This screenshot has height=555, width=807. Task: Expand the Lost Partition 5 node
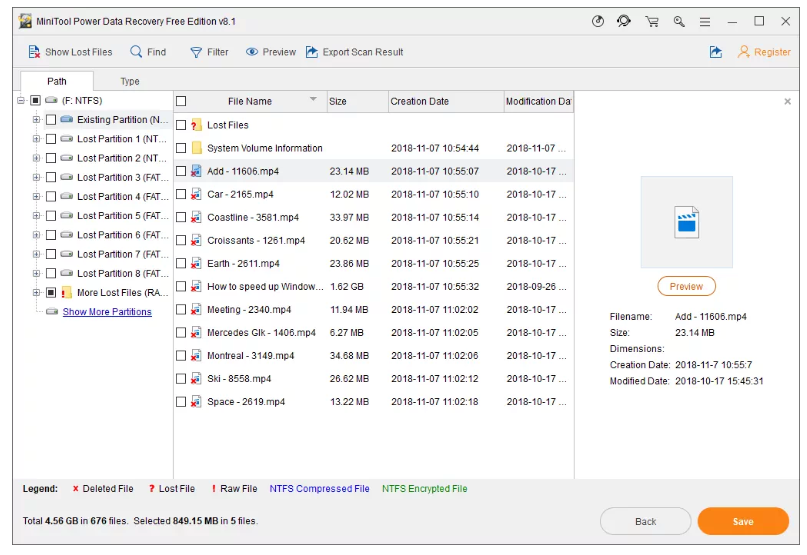36,216
